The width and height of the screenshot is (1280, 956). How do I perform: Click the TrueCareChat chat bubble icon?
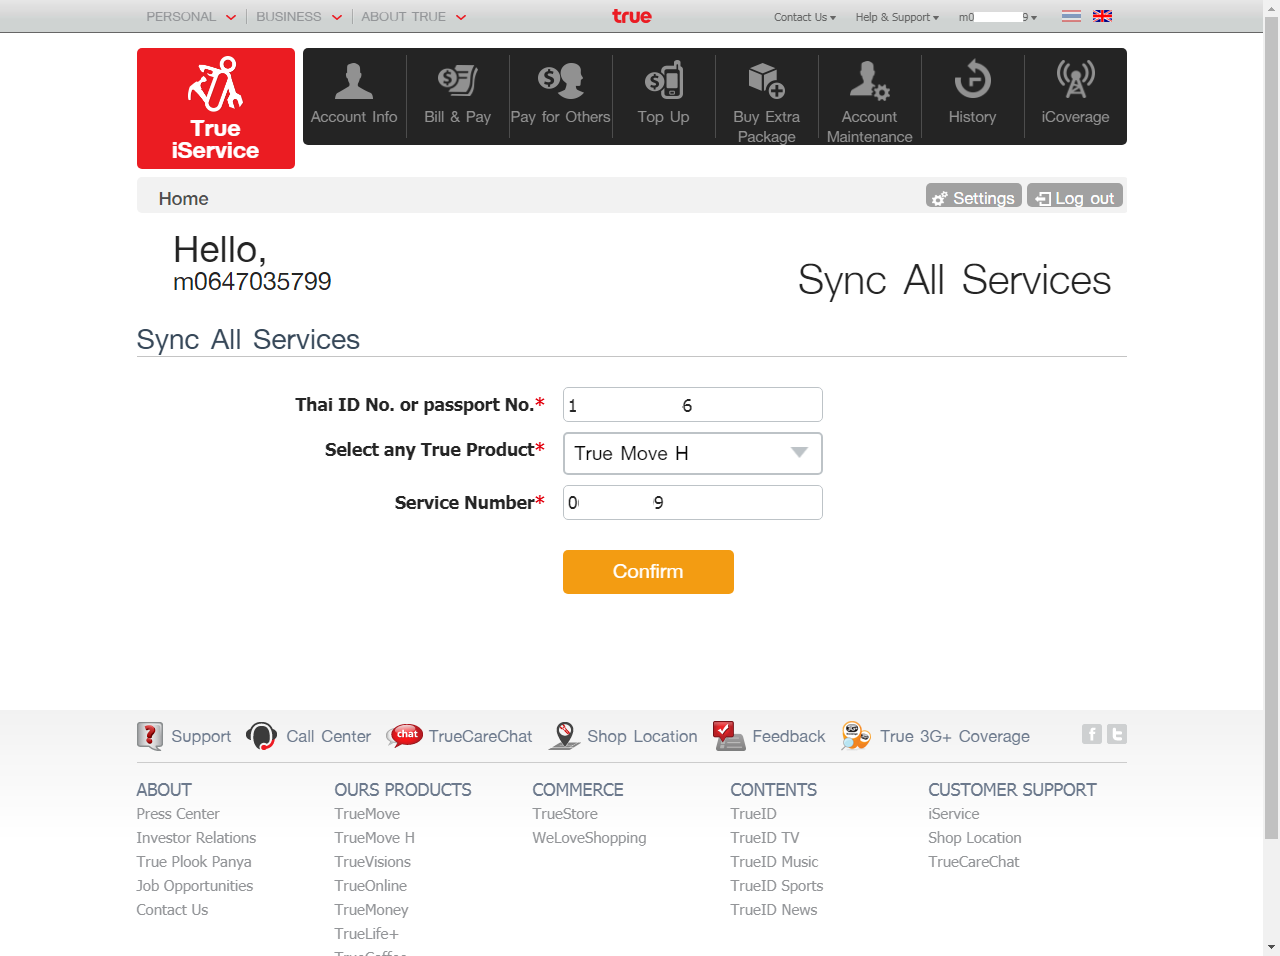point(405,736)
